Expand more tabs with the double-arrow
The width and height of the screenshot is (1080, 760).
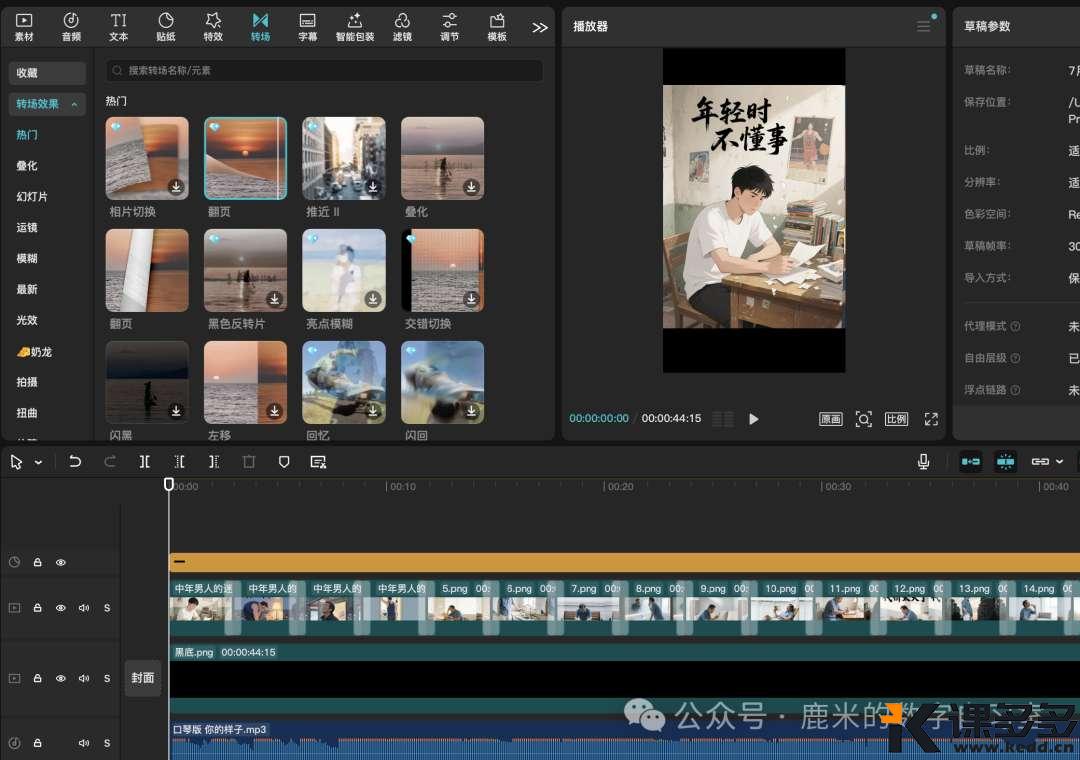(x=540, y=28)
